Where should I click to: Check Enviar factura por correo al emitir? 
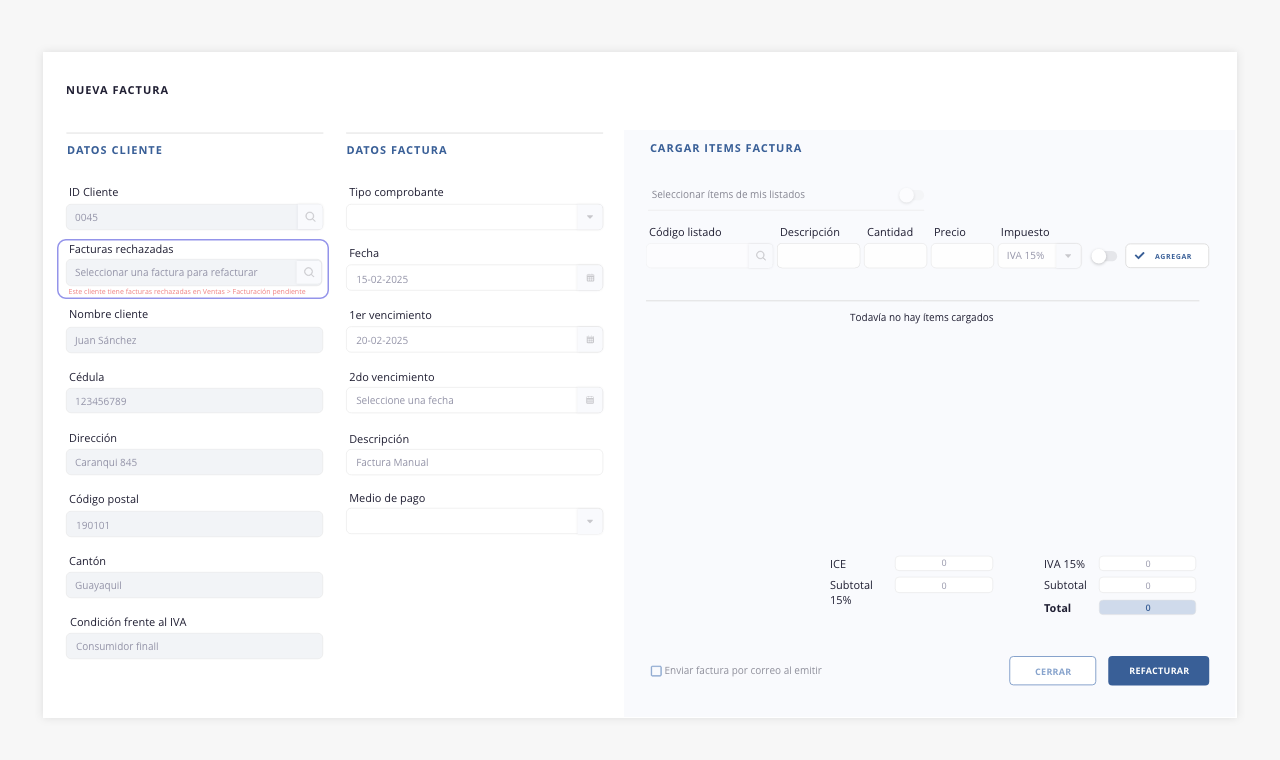pyautogui.click(x=656, y=671)
